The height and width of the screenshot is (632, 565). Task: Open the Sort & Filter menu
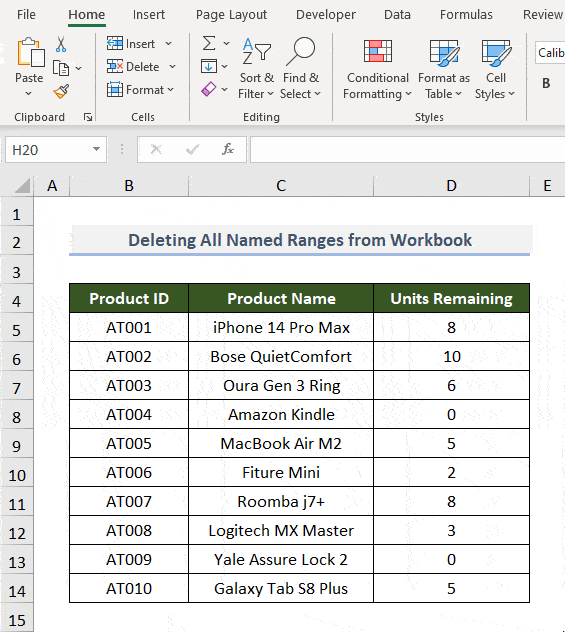pos(256,68)
